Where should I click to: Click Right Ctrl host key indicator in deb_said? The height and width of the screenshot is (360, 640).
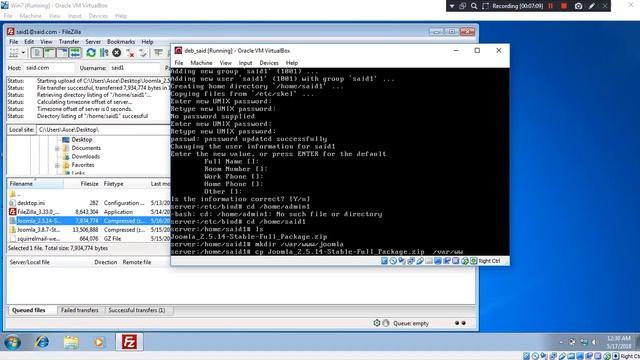489,261
